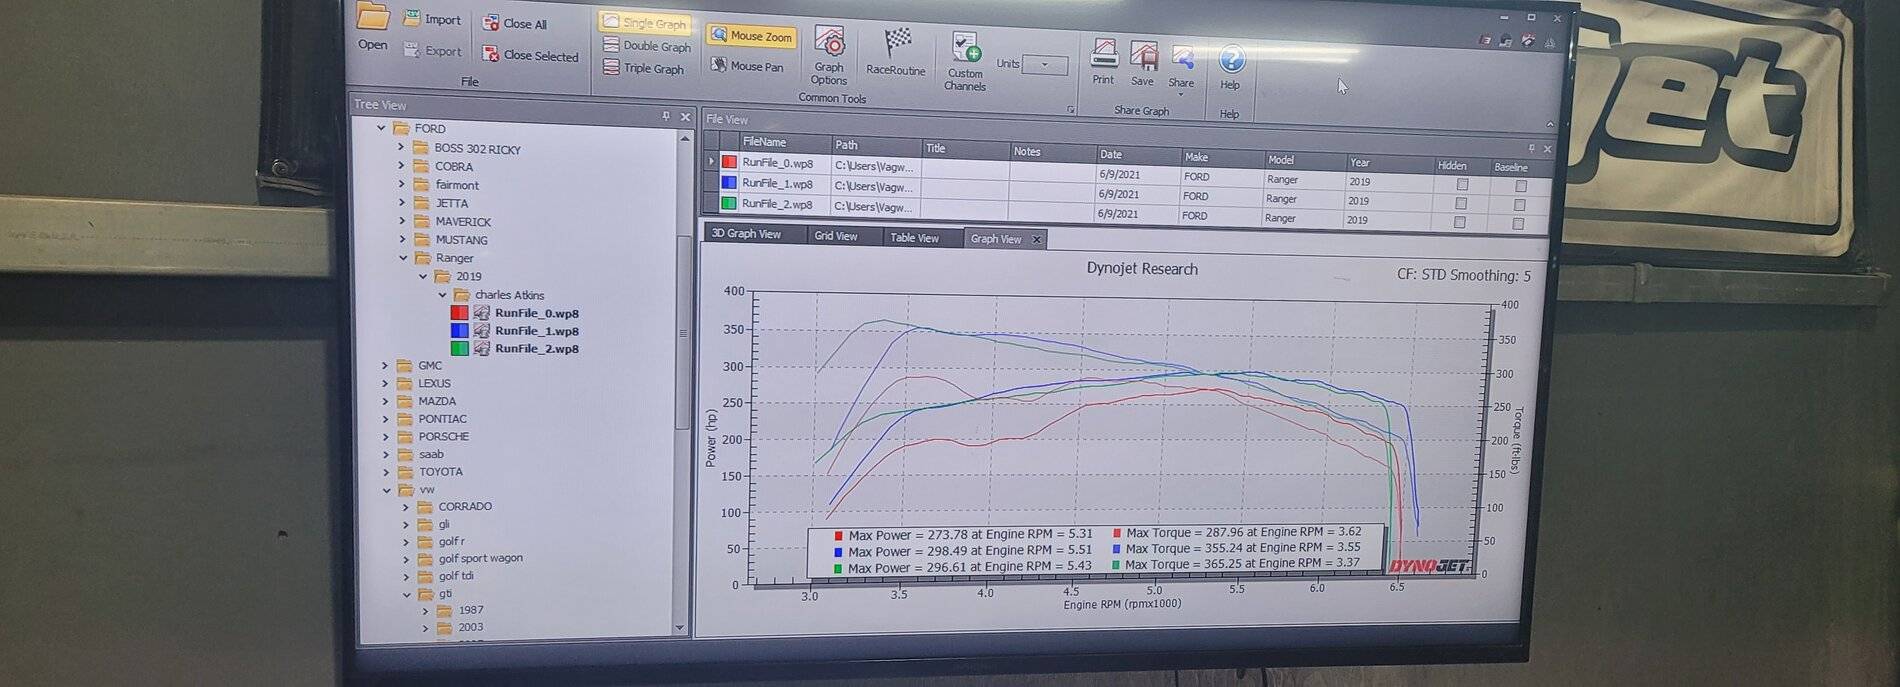Collapse the charles Atkins folder
Screen dimensions: 1900x687
pyautogui.click(x=443, y=295)
